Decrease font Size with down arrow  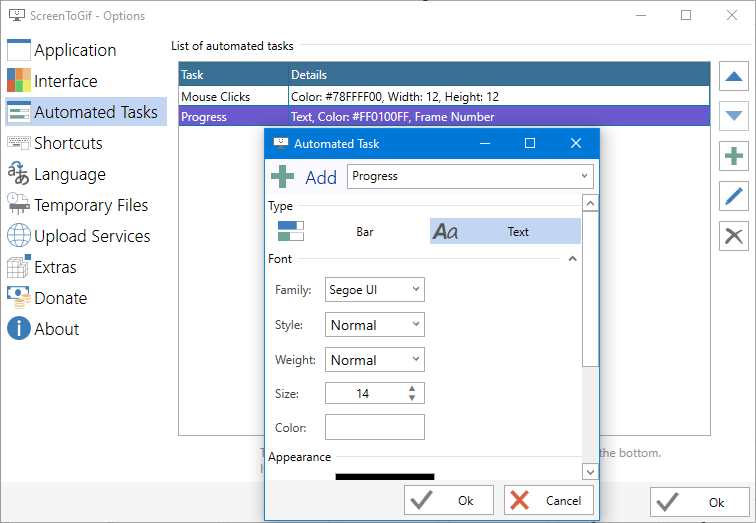coord(412,398)
